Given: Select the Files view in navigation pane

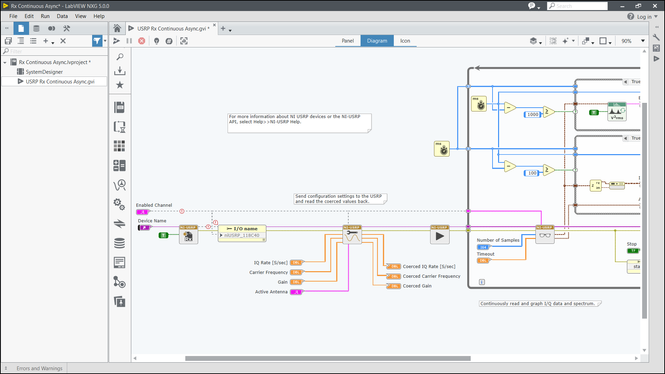Looking at the screenshot, I should coord(21,28).
